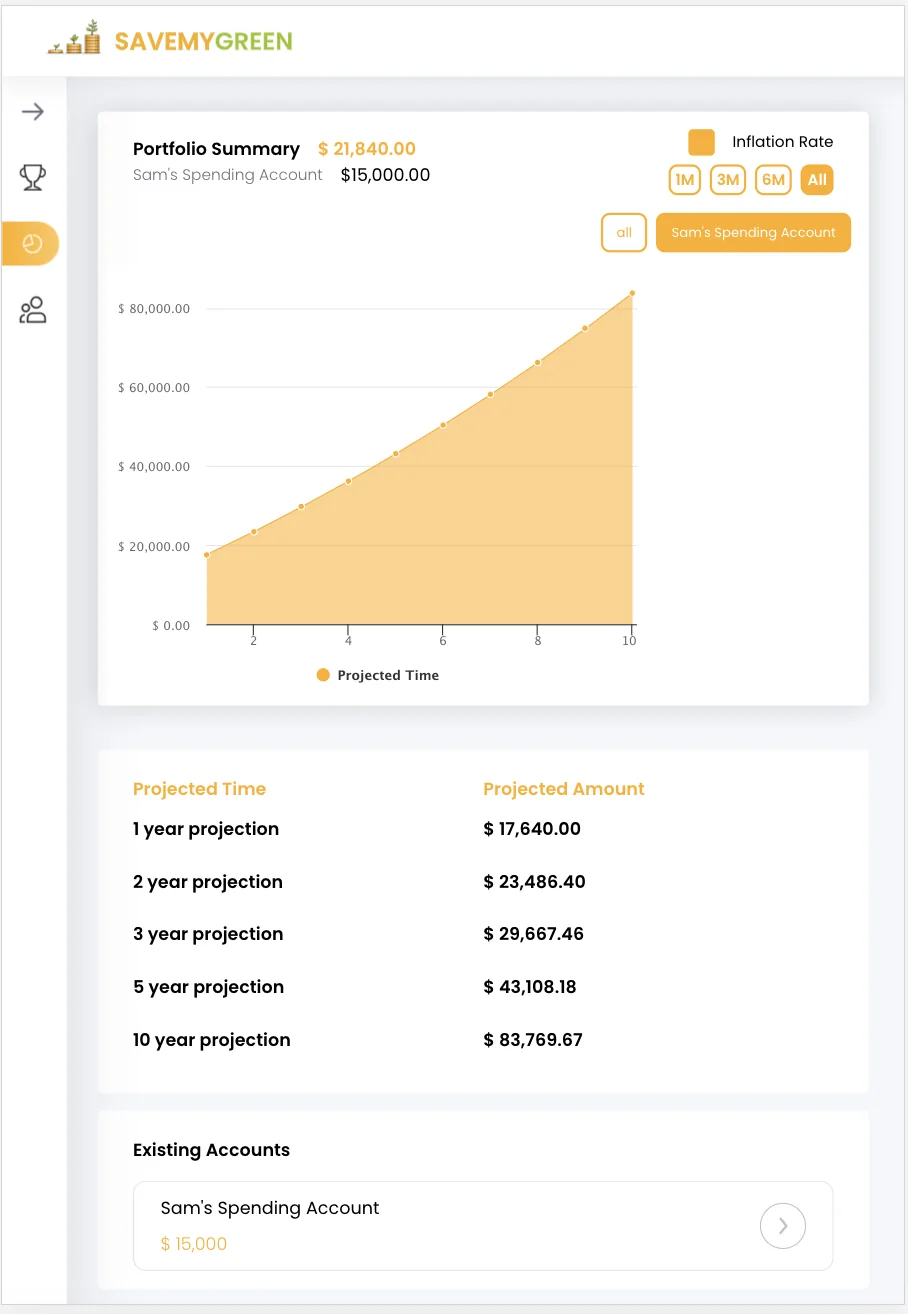Expand Sam's Spending Account chevron

point(783,1225)
